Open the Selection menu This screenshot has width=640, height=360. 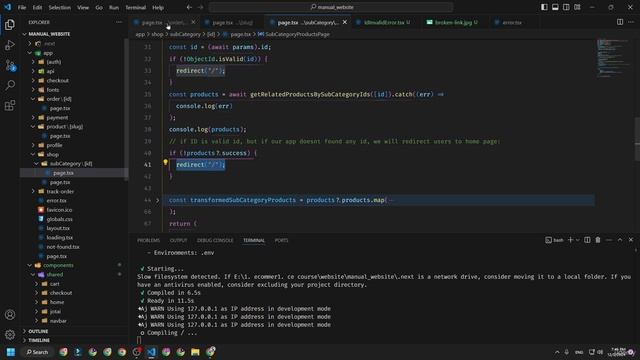coord(60,7)
